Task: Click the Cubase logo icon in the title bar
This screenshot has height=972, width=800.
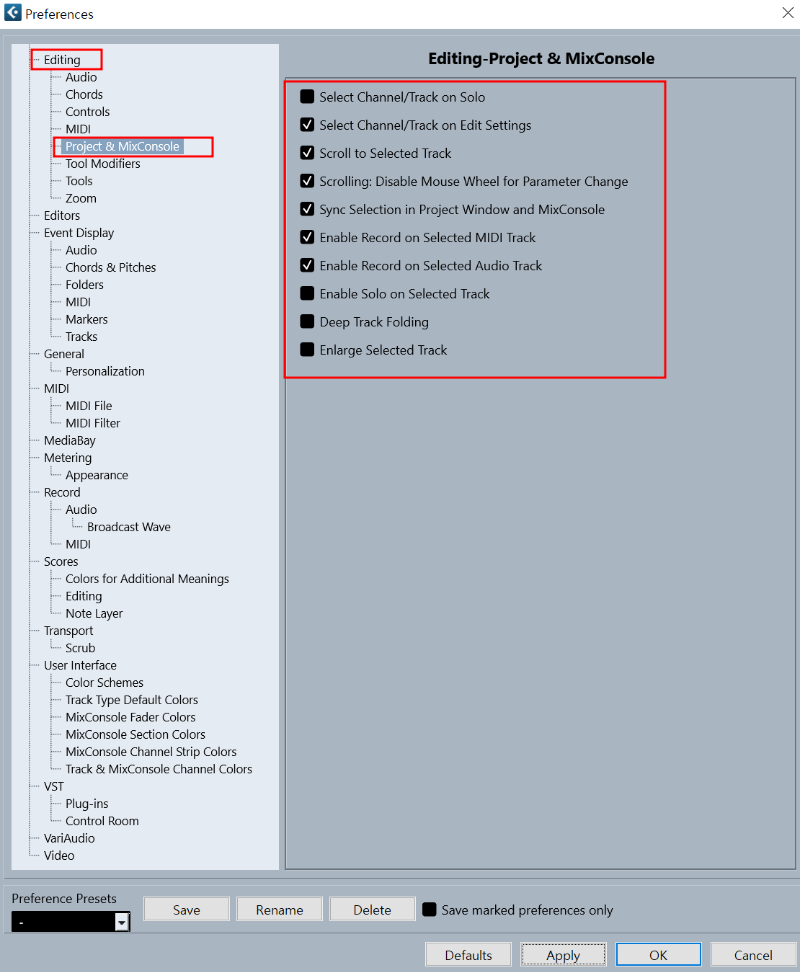Action: (14, 13)
